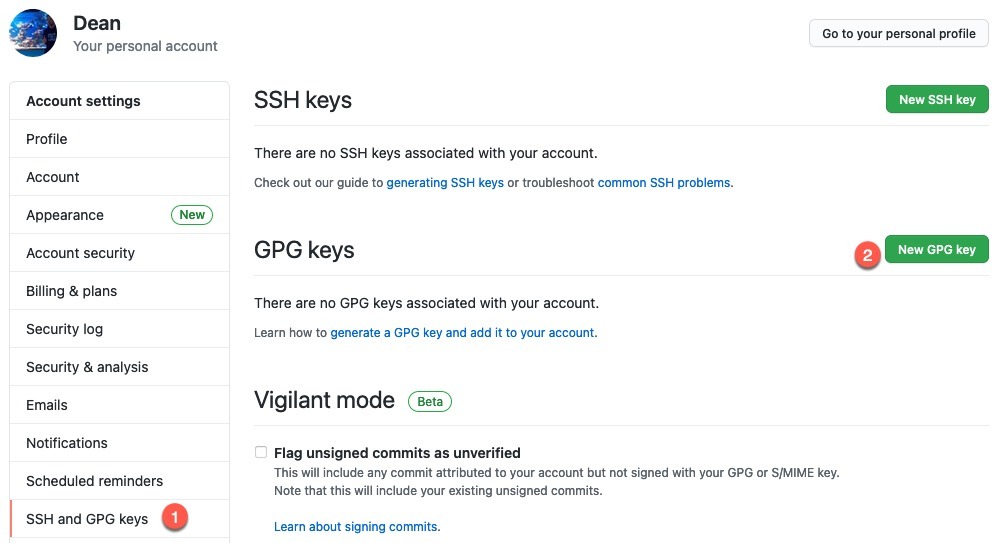Image resolution: width=1007 pixels, height=543 pixels.
Task: Open the Account settings item
Action: [x=119, y=177]
